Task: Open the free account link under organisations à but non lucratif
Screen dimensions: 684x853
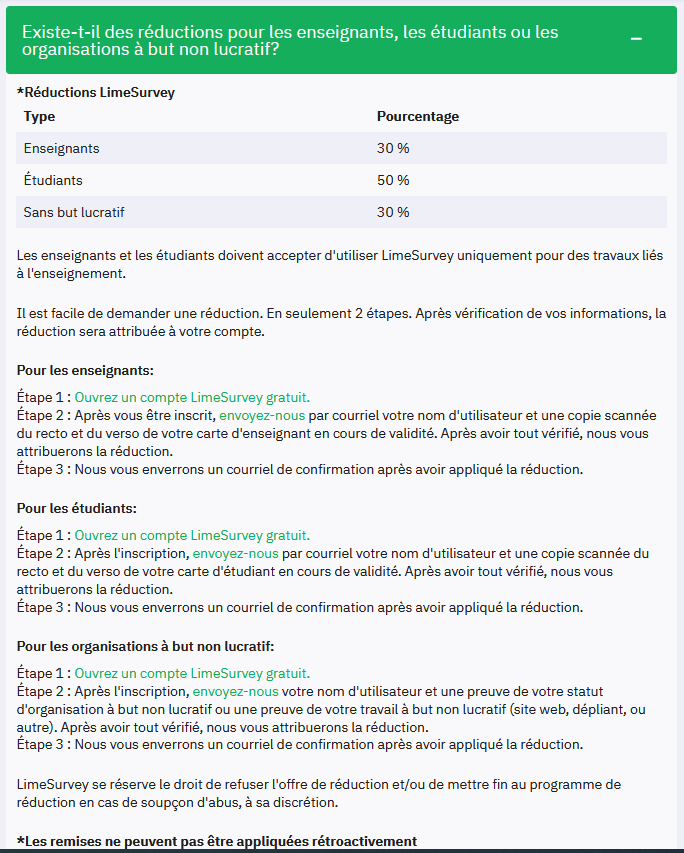Action: click(x=192, y=673)
